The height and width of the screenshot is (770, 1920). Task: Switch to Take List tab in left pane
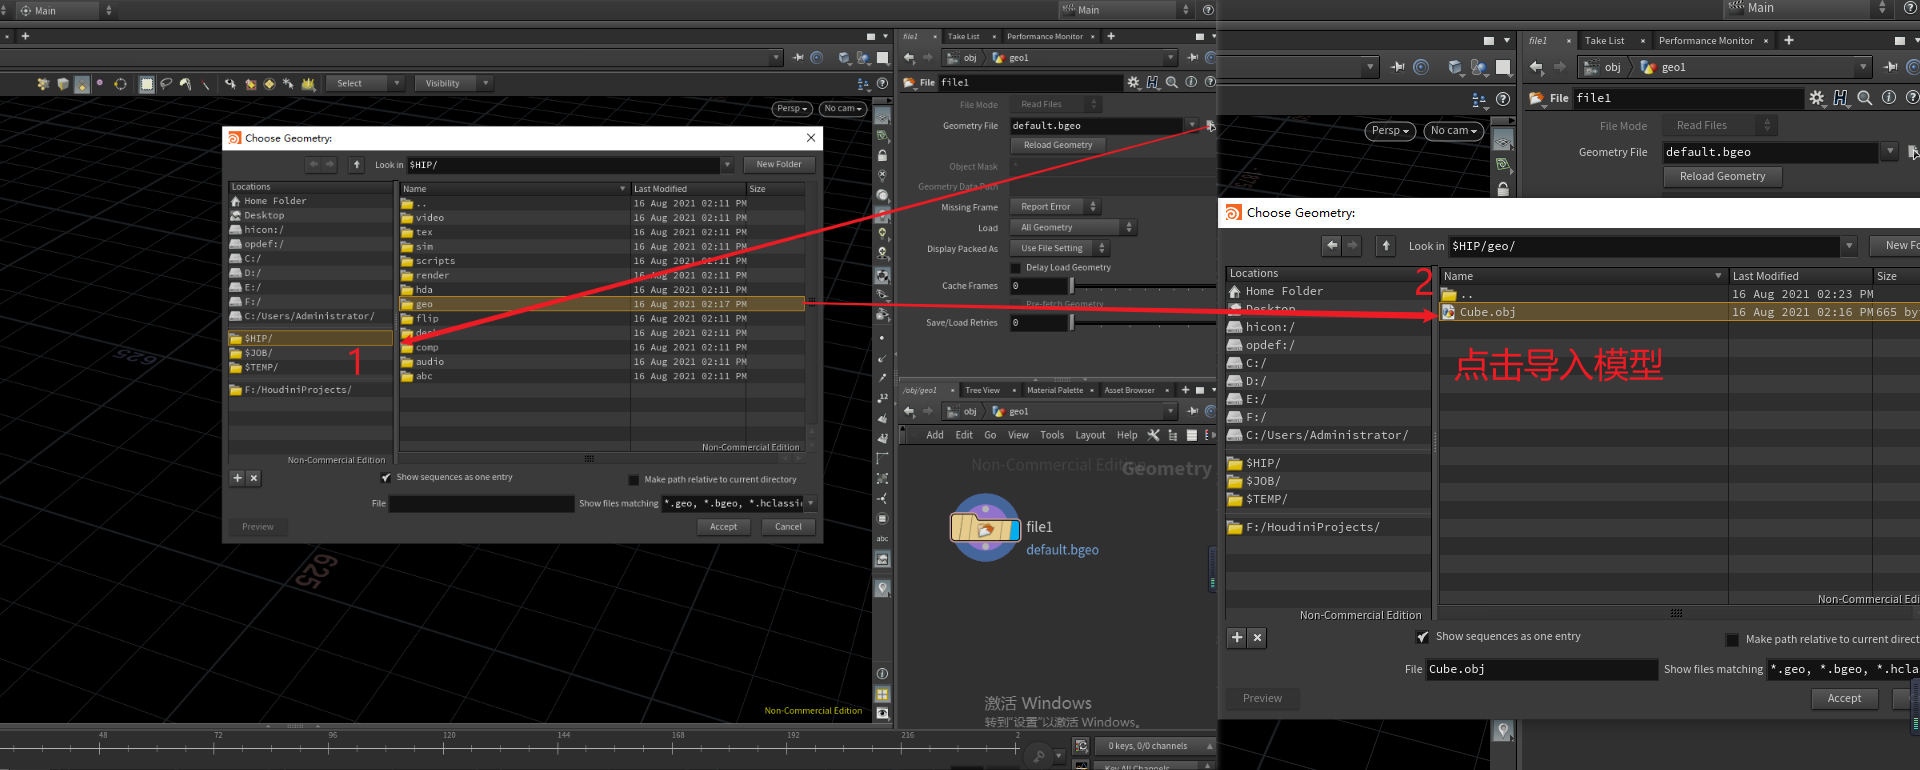pyautogui.click(x=964, y=37)
